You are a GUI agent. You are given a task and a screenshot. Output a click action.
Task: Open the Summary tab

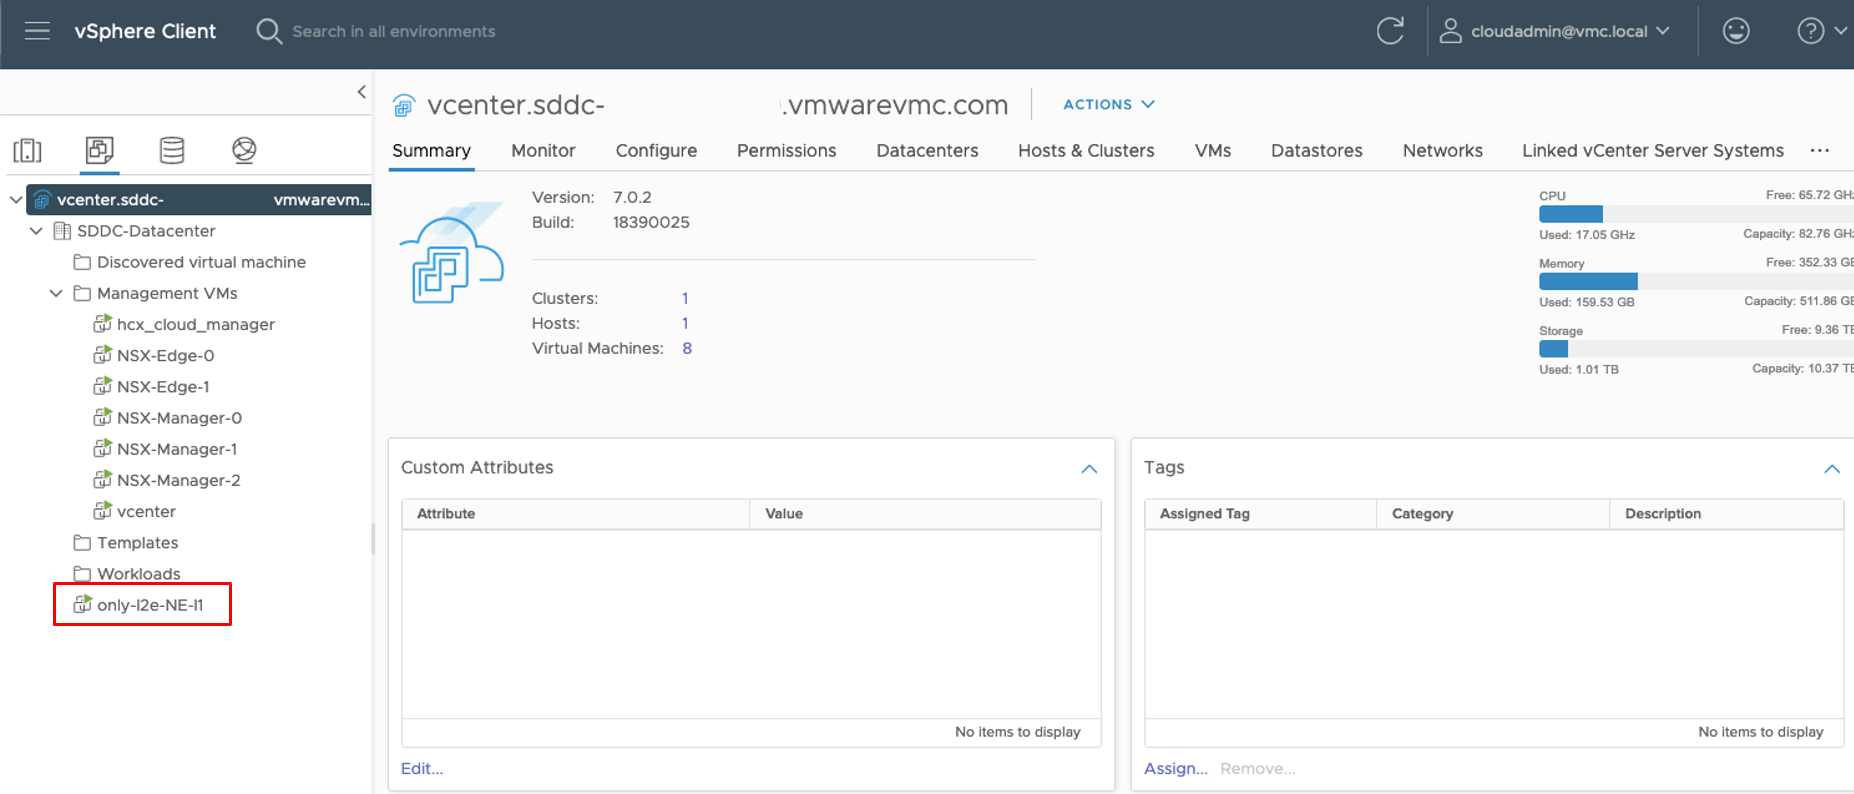coord(431,150)
